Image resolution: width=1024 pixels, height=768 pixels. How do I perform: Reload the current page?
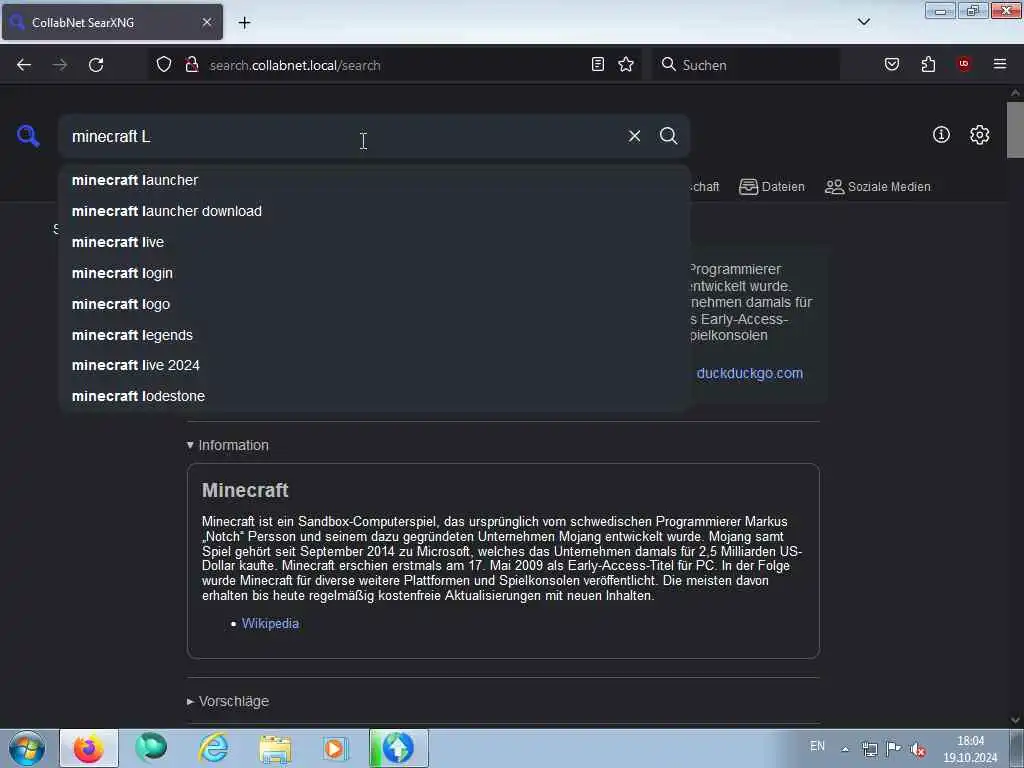coord(96,65)
